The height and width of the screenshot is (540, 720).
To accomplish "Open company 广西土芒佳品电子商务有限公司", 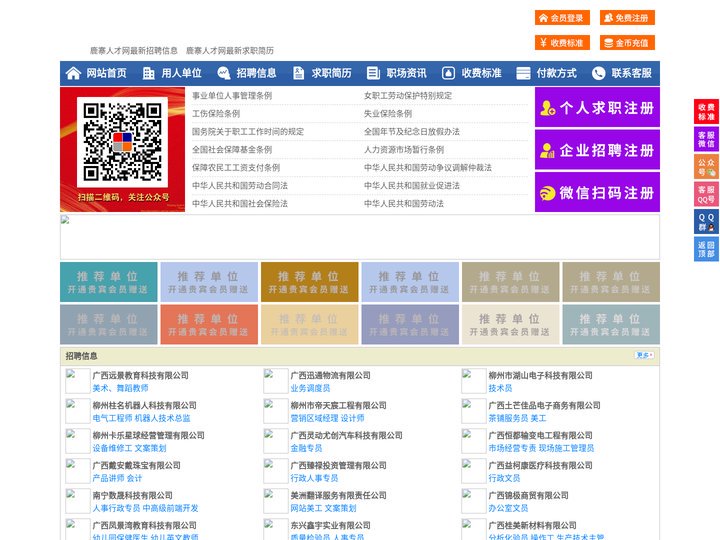I will click(x=544, y=405).
